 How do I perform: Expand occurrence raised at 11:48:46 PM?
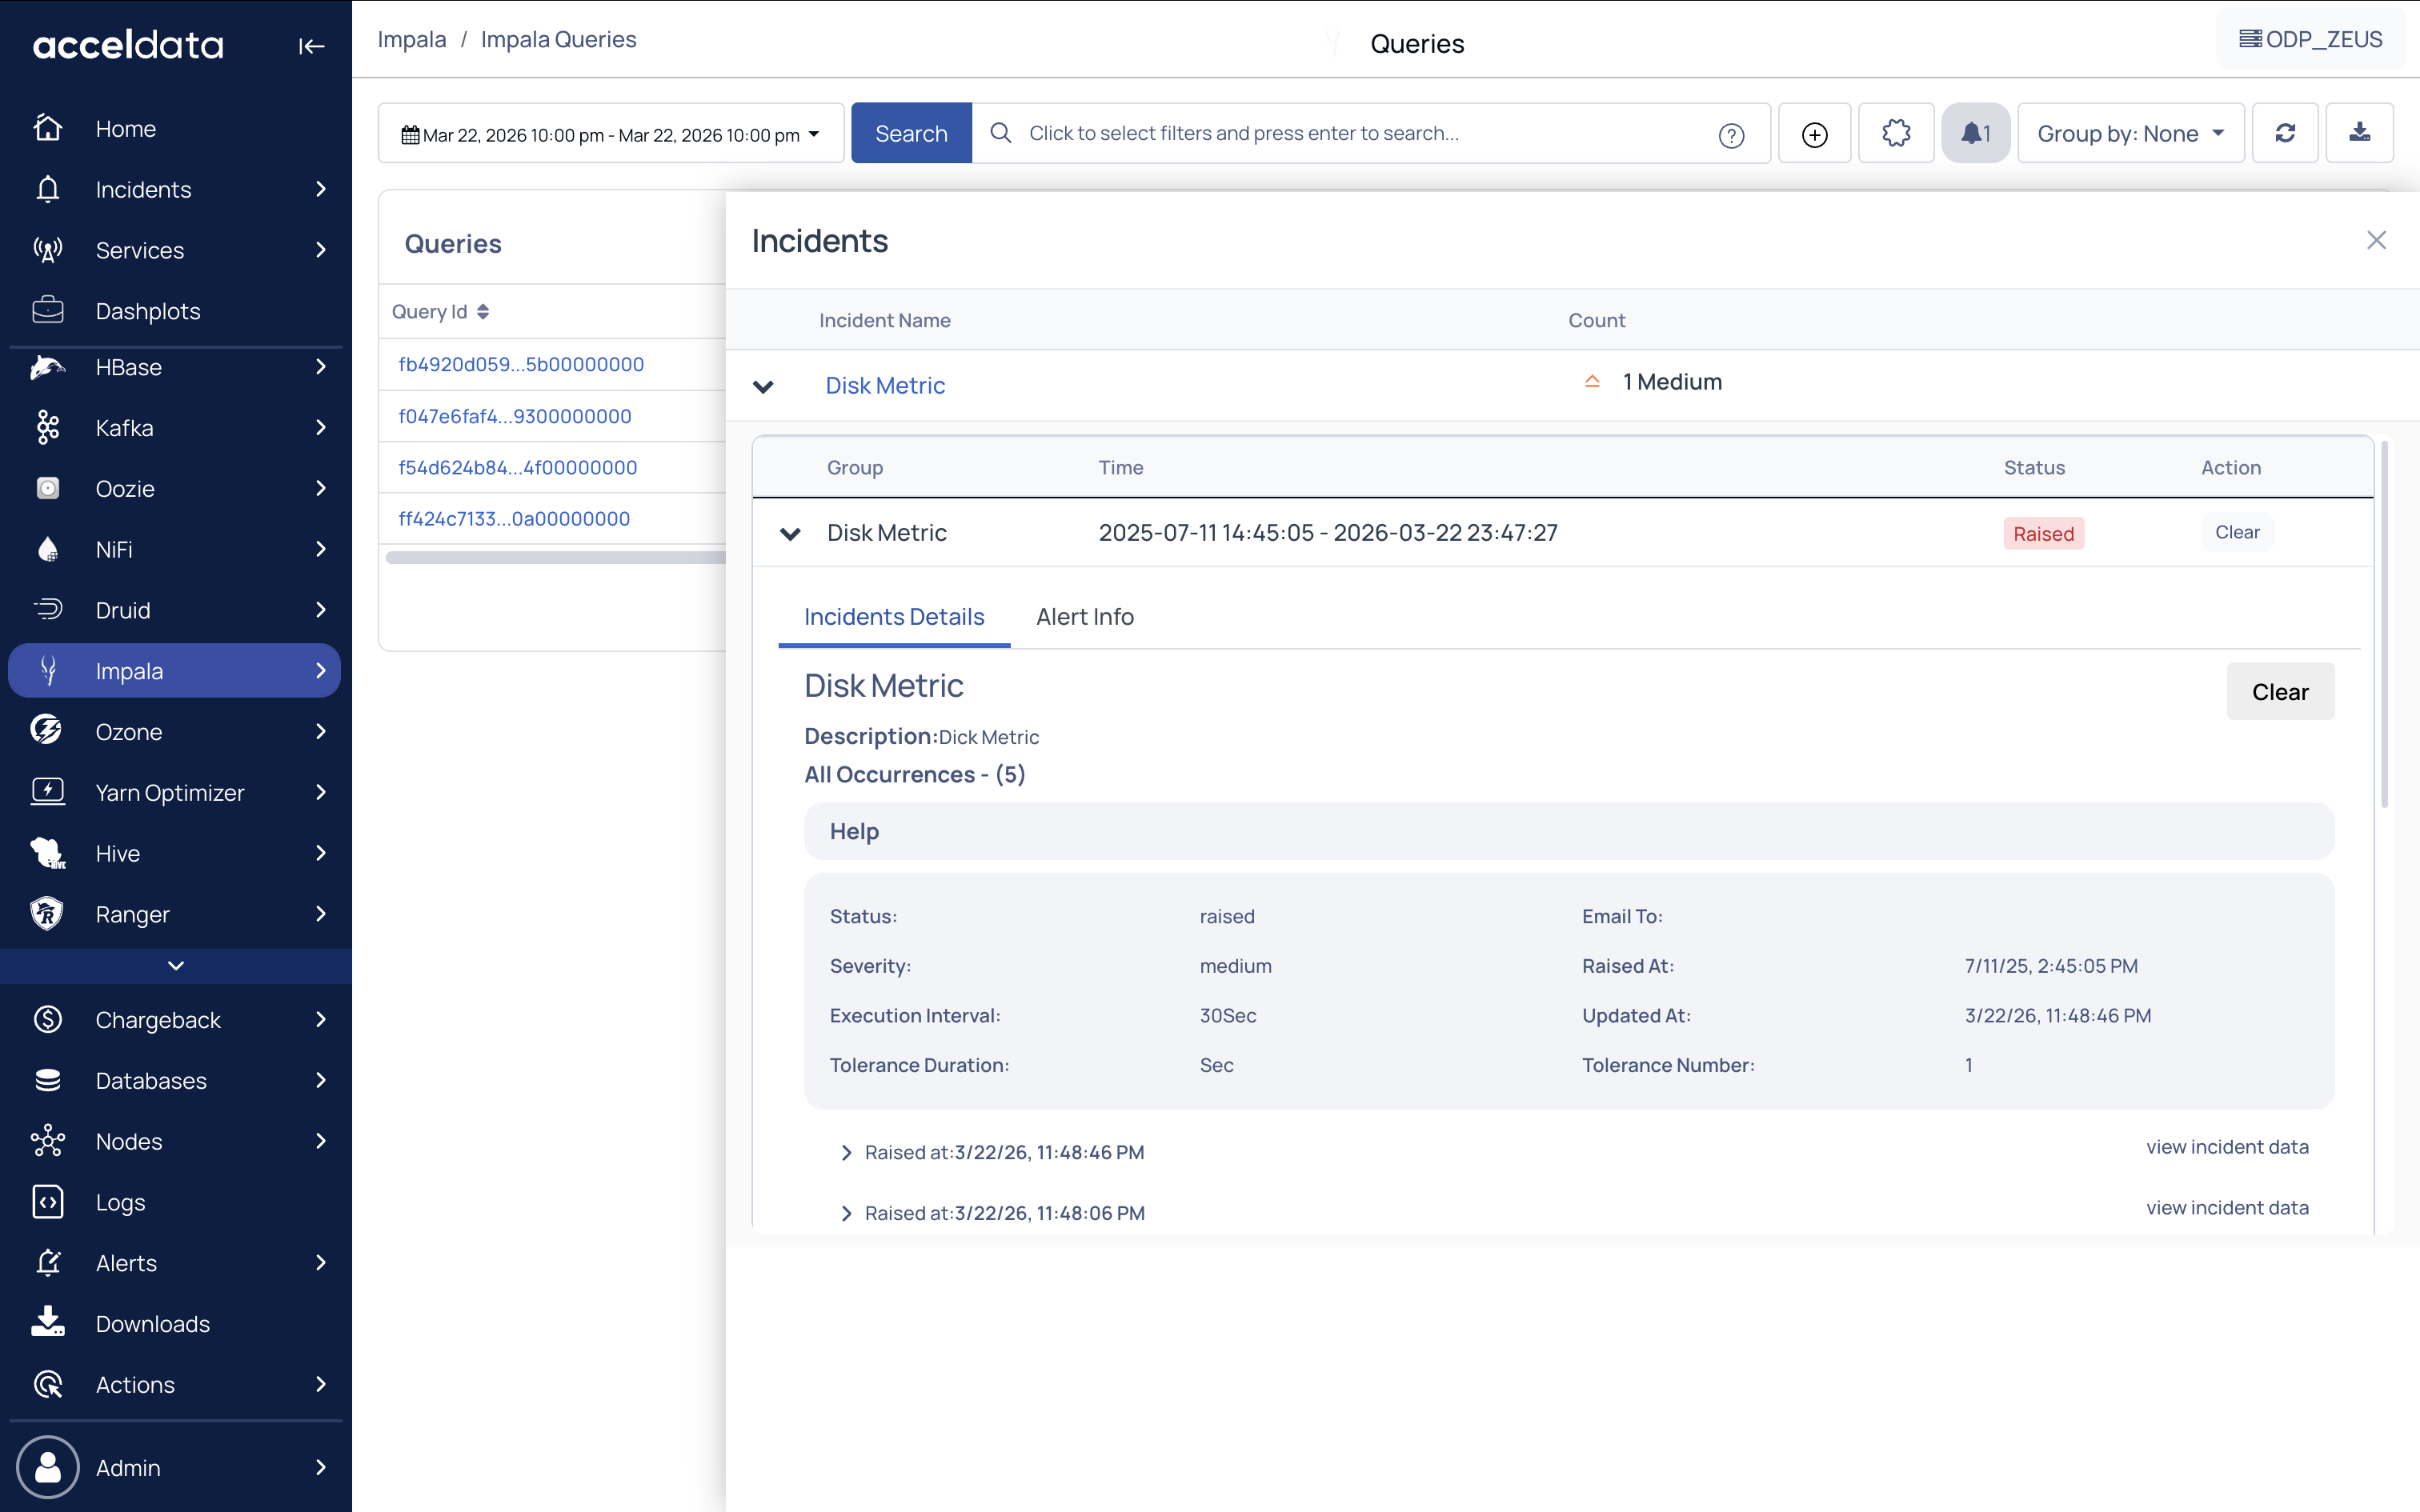846,1152
